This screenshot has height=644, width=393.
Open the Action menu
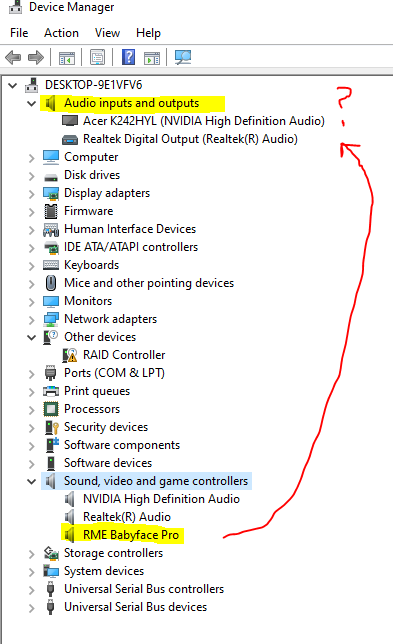(x=61, y=33)
